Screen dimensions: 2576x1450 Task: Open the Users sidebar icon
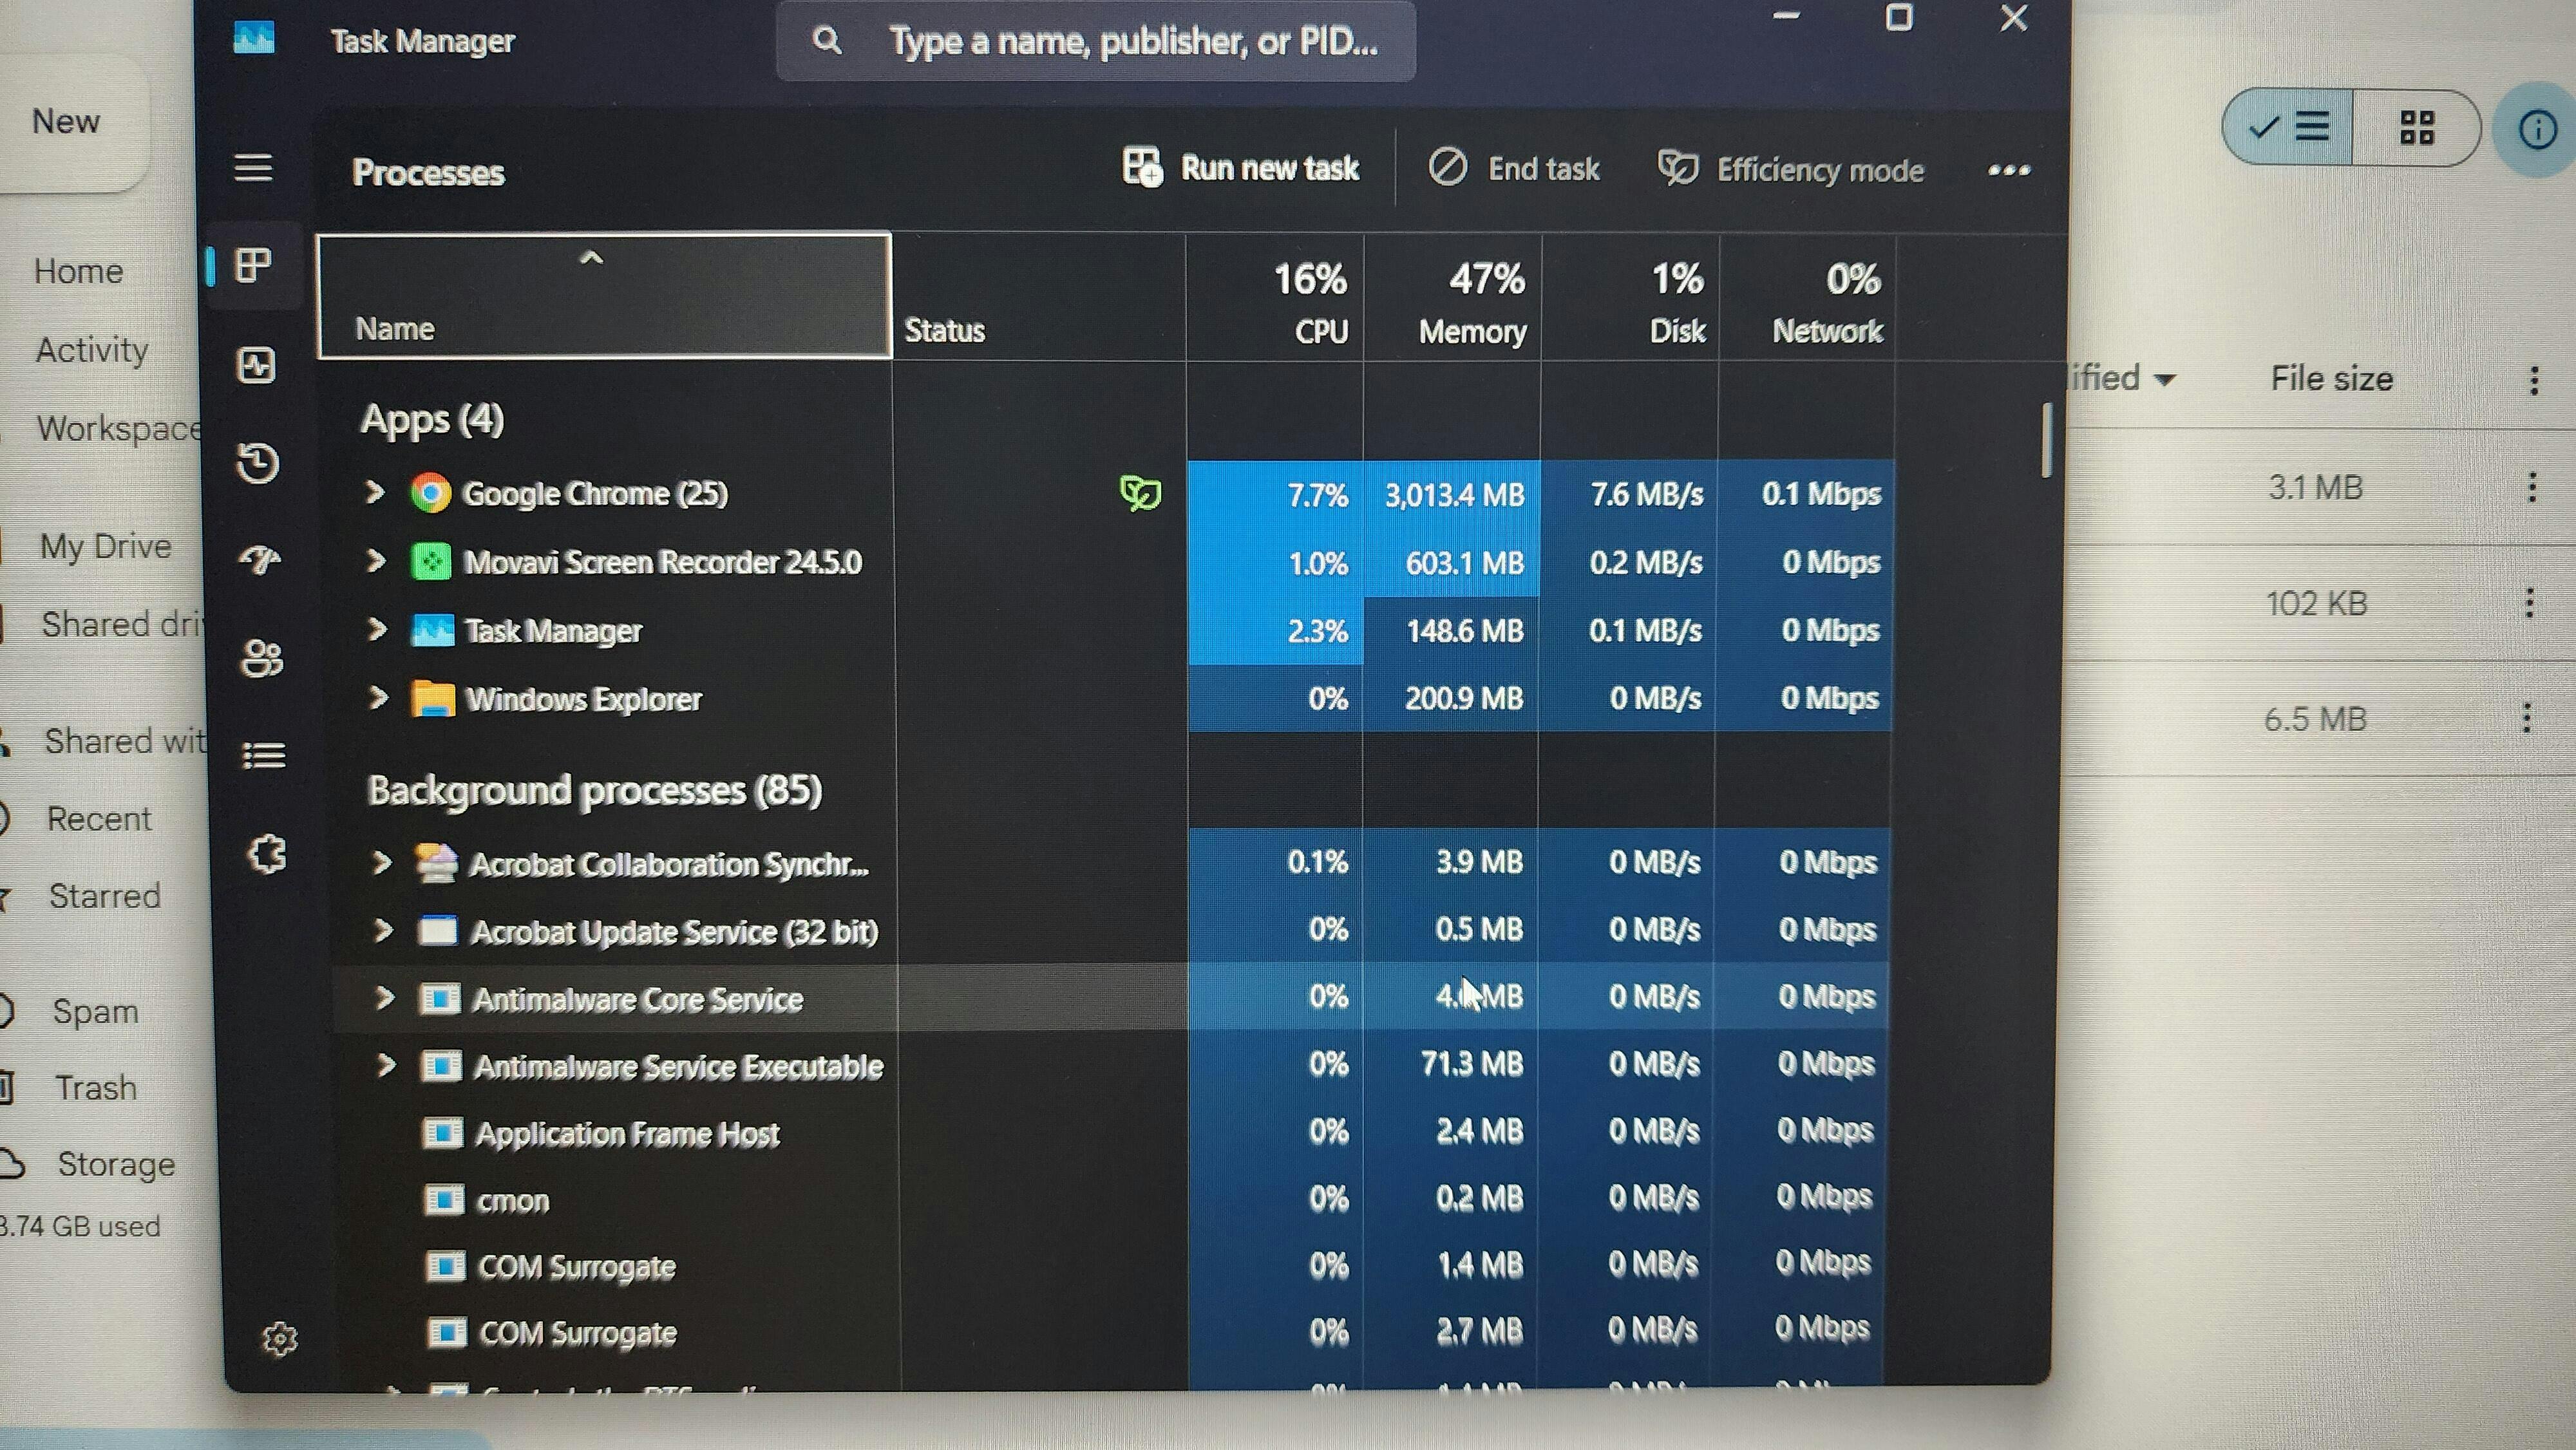[262, 658]
